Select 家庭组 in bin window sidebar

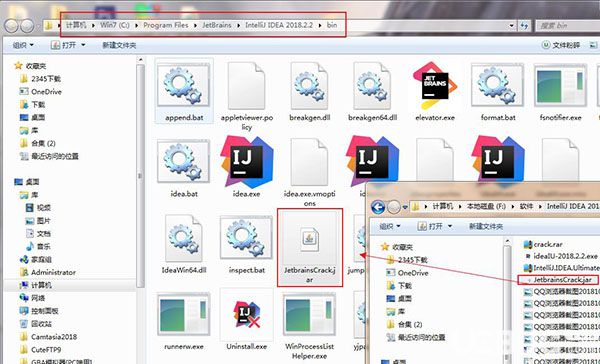coord(36,260)
